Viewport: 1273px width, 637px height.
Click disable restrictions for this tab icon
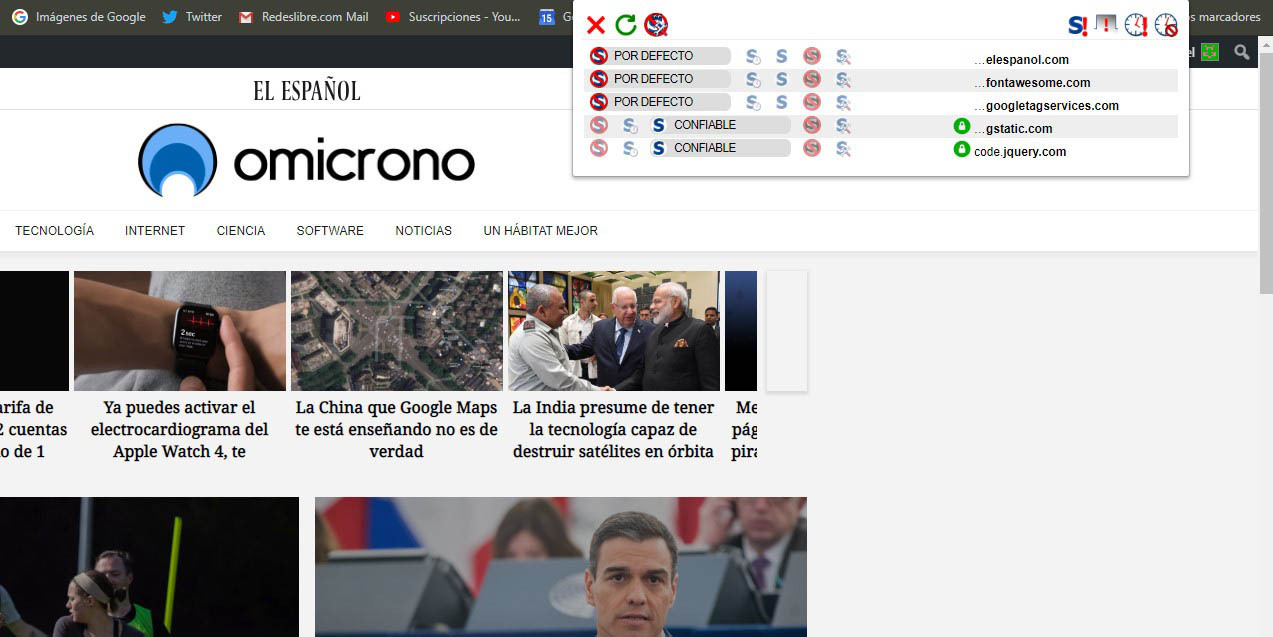point(1106,25)
